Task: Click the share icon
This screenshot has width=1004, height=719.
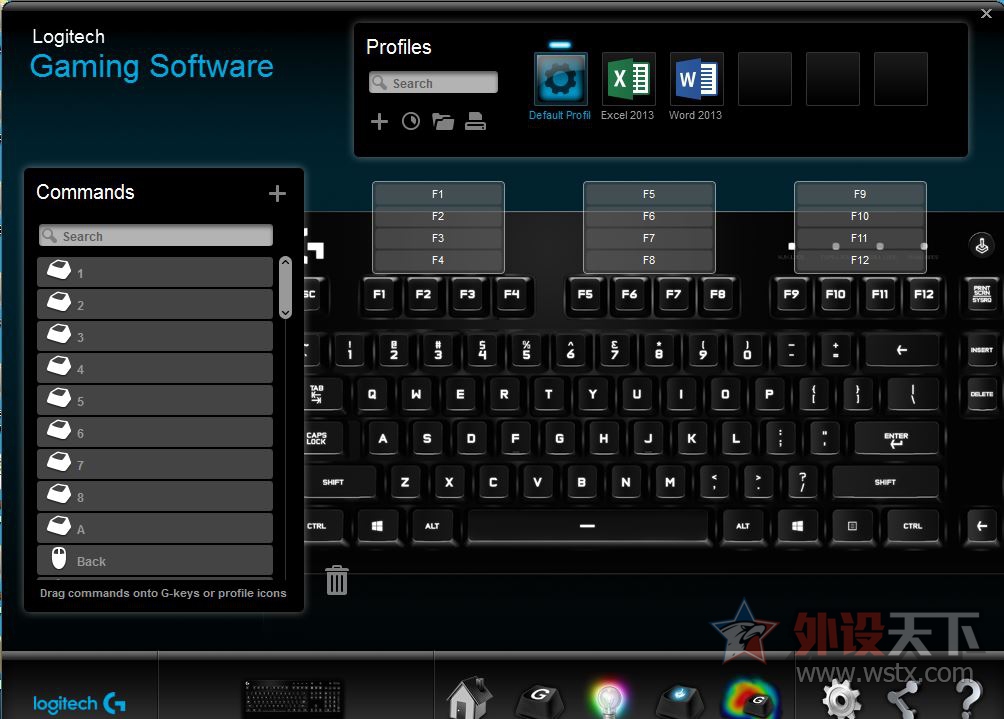Action: tap(903, 699)
